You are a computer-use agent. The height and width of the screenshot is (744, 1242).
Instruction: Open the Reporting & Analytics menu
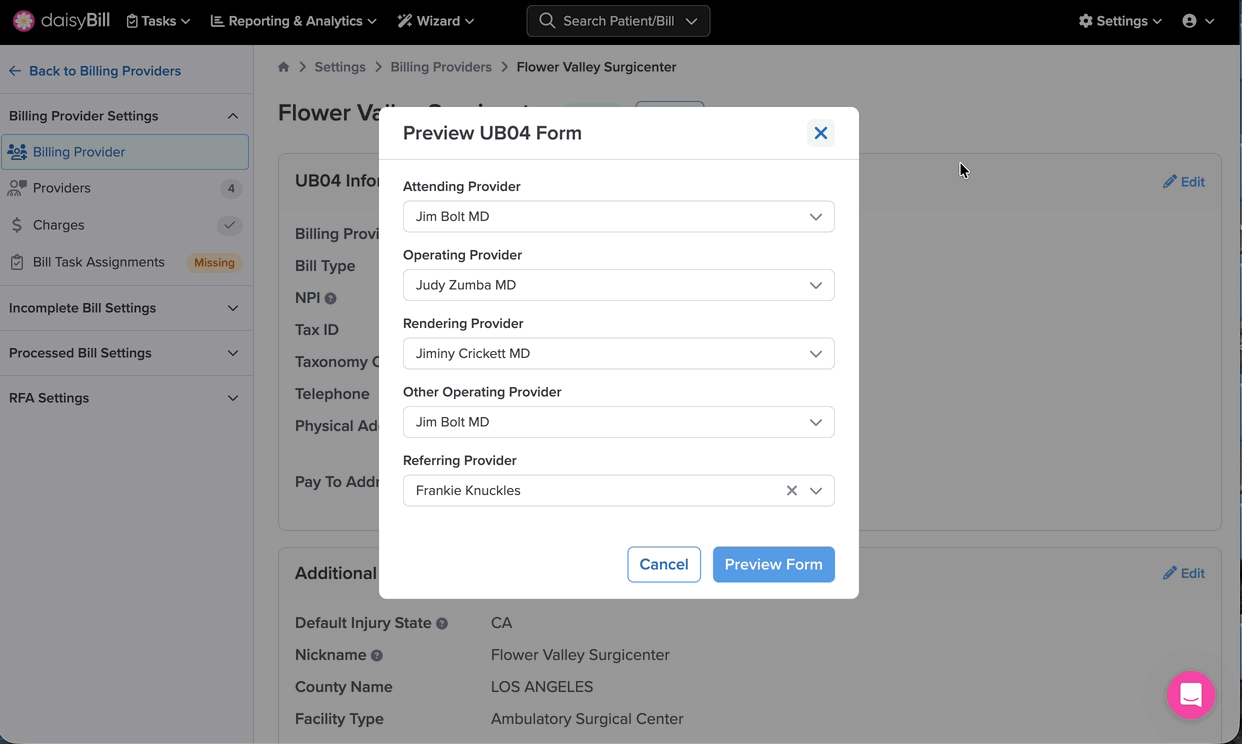pyautogui.click(x=293, y=21)
